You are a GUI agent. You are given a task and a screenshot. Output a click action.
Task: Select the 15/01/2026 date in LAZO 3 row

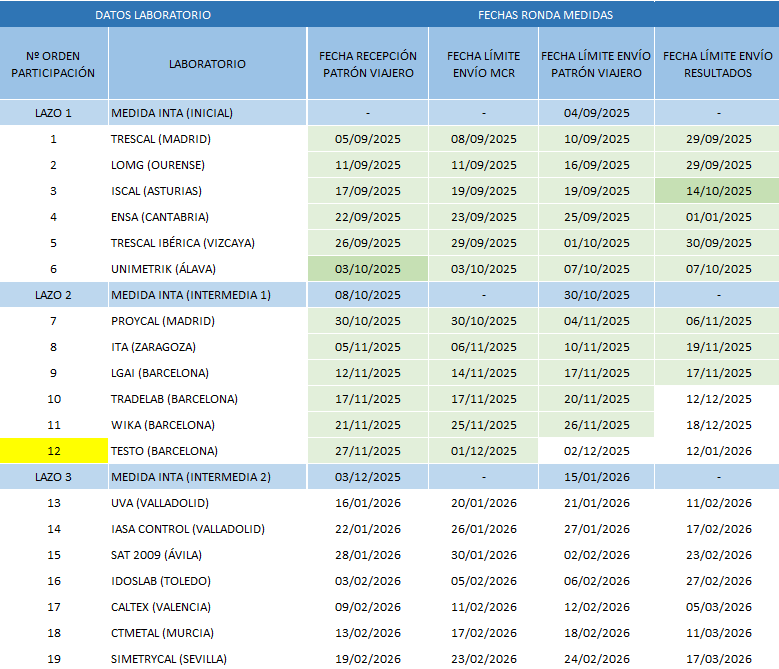[x=596, y=477]
